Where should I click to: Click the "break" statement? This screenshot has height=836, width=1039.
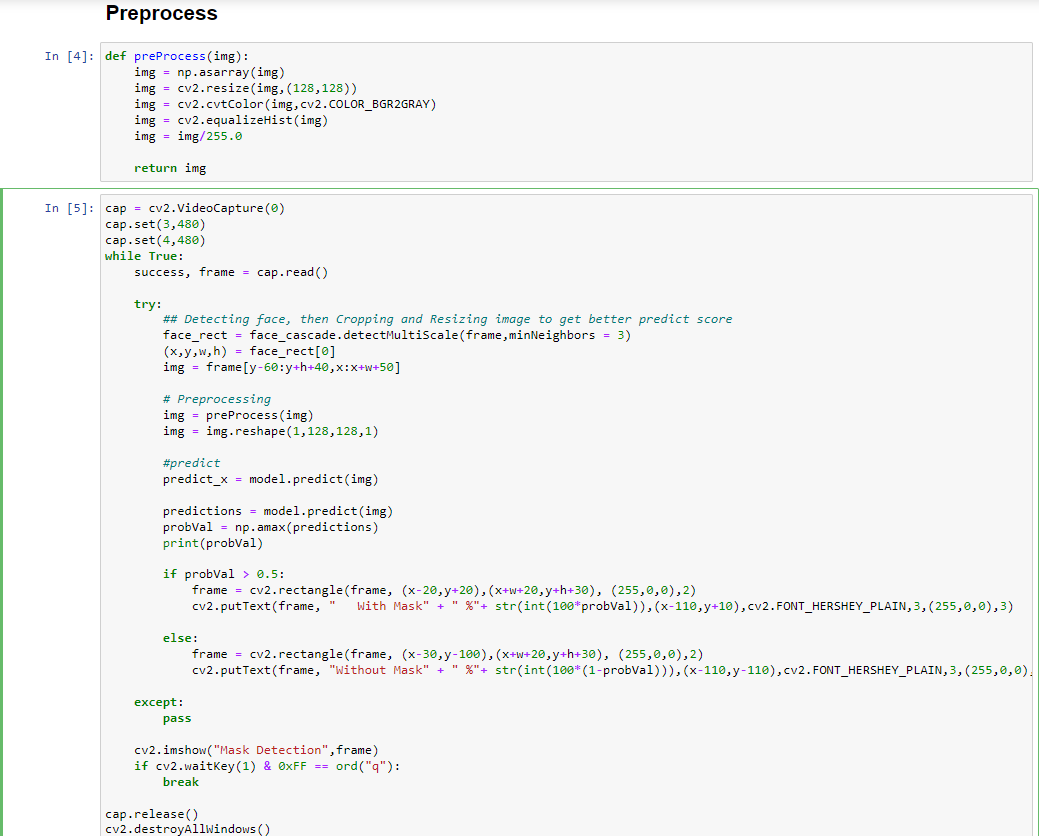click(181, 782)
